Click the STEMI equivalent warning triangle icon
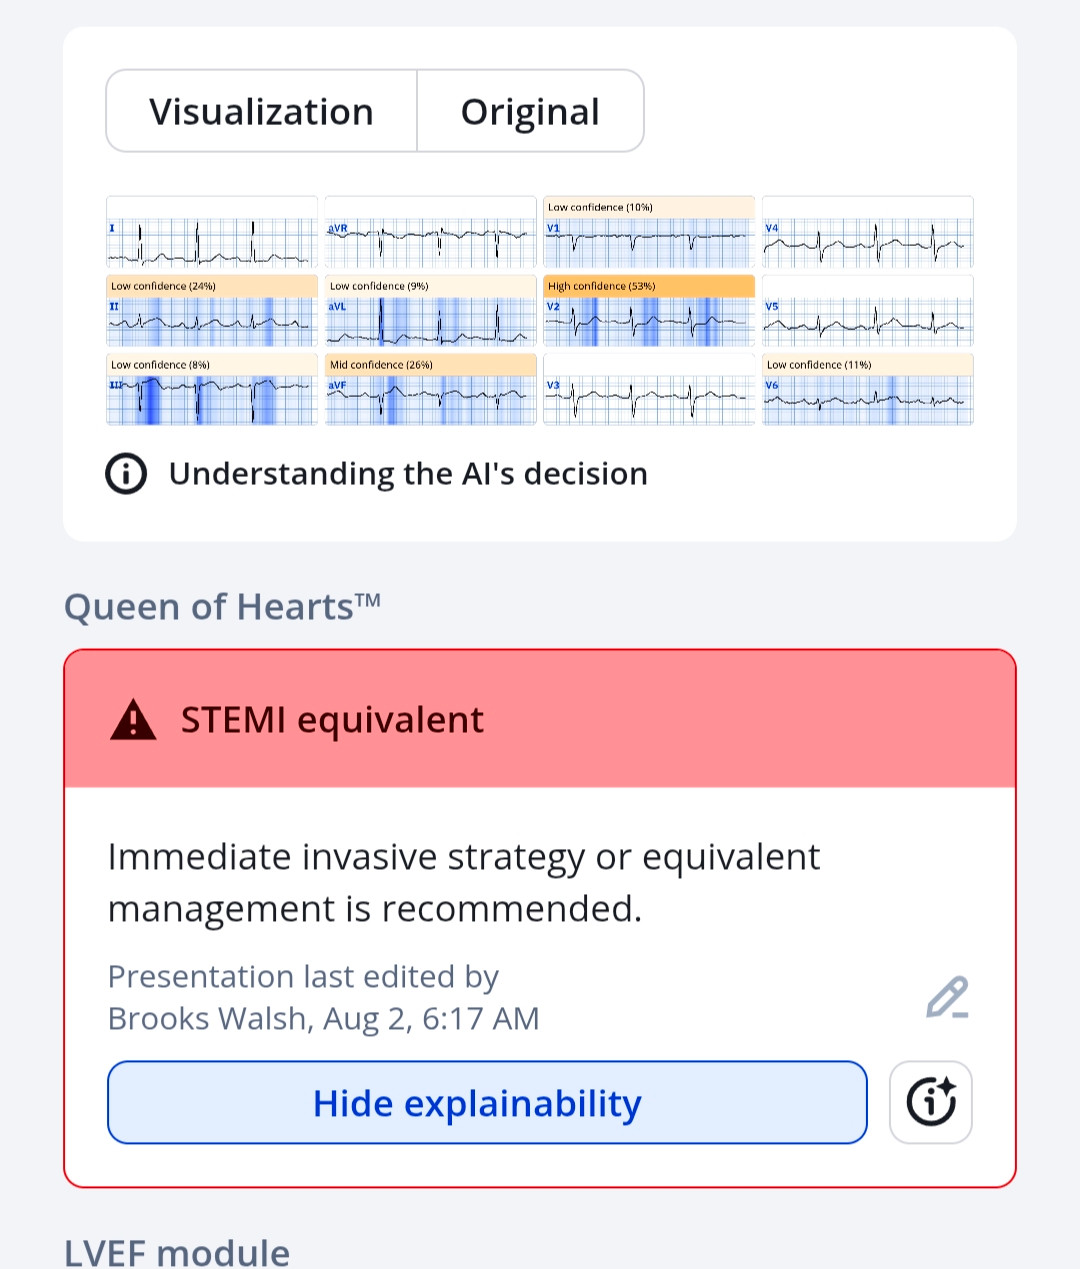1080x1269 pixels. 133,719
